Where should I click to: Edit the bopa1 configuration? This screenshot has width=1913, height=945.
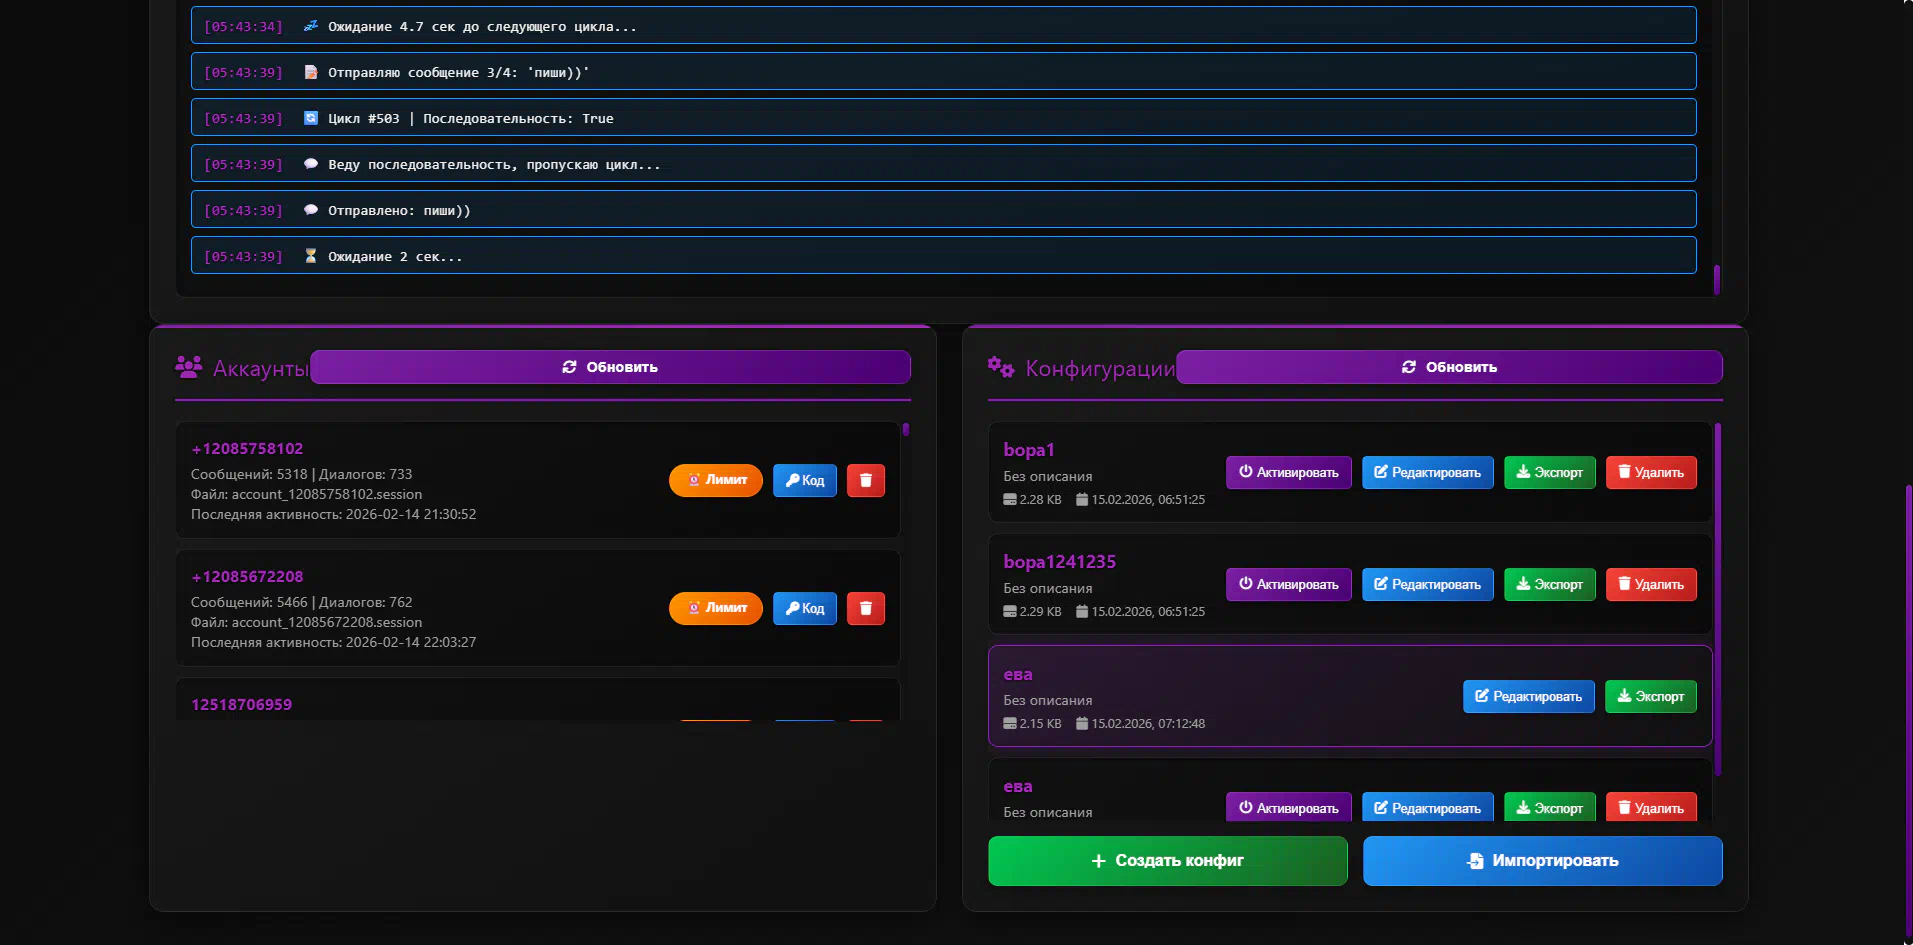click(x=1427, y=473)
